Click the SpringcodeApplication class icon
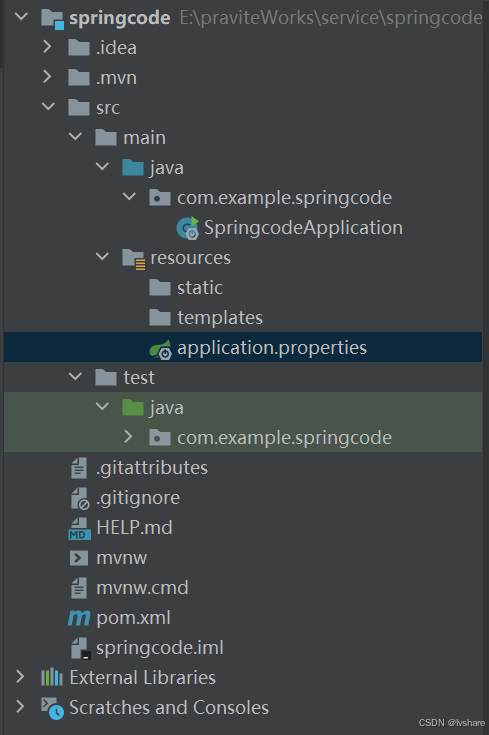The height and width of the screenshot is (735, 489). [x=188, y=228]
